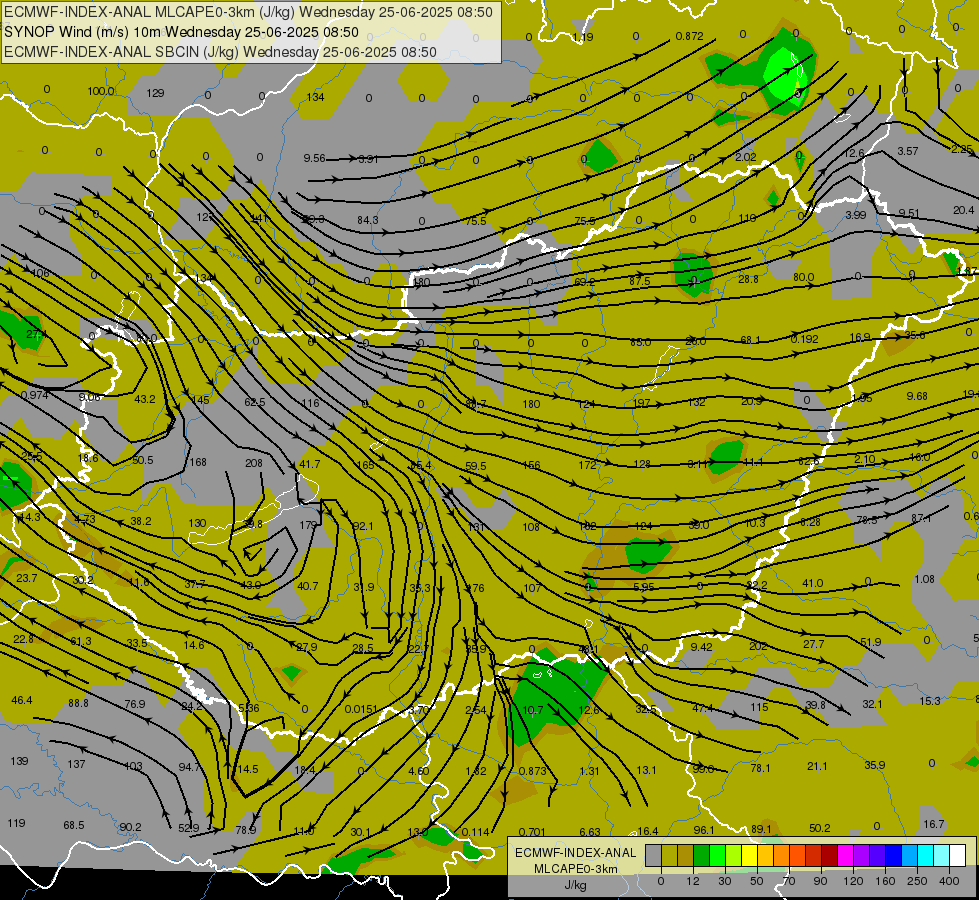Click the legend tick label '120'

click(x=854, y=881)
